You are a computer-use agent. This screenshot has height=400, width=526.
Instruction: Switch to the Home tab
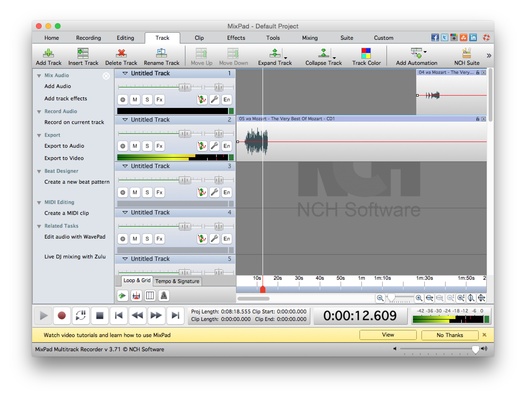pyautogui.click(x=52, y=38)
